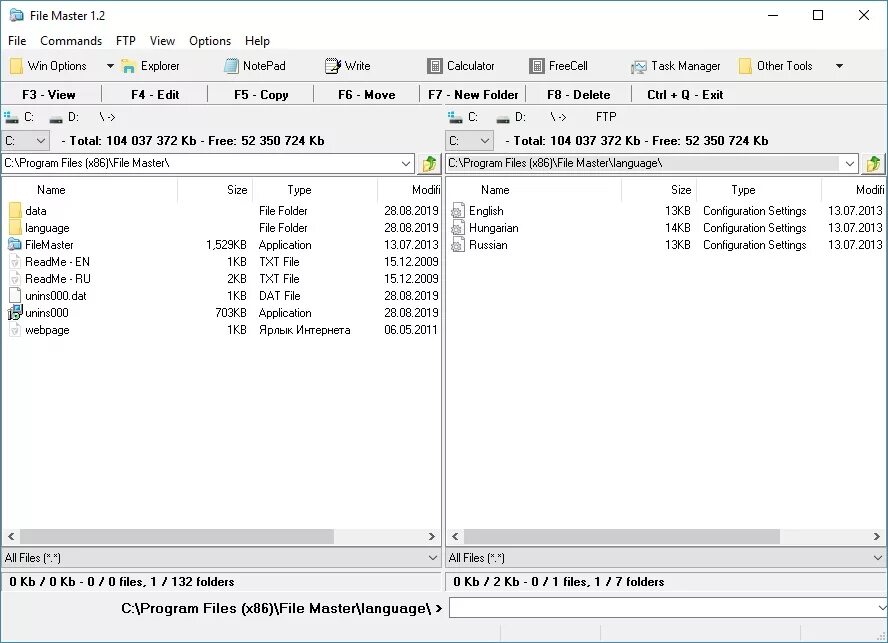The width and height of the screenshot is (888, 643).
Task: Switch left pane to drive D: icon
Action: (56, 118)
